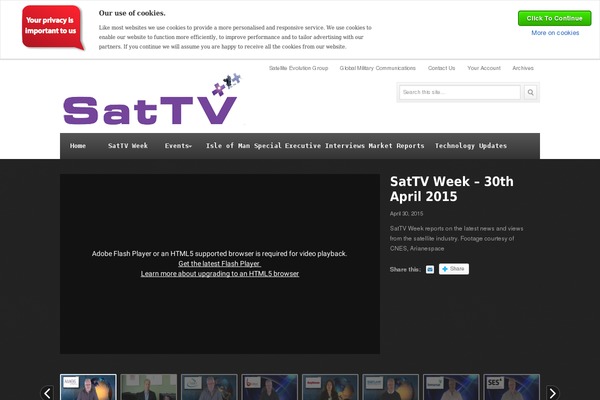
Task: Open Global Military Communications link
Action: tap(377, 68)
